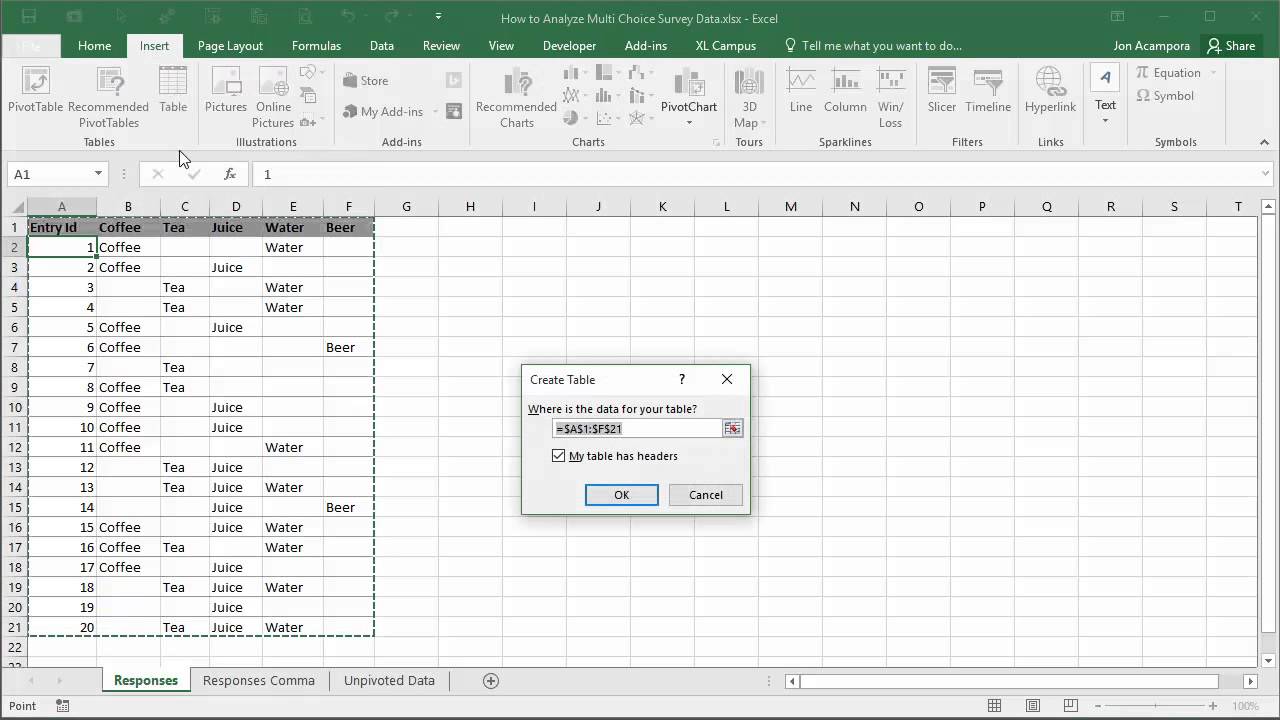Image resolution: width=1280 pixels, height=720 pixels.
Task: Click the Share button at top right
Action: 1231,46
